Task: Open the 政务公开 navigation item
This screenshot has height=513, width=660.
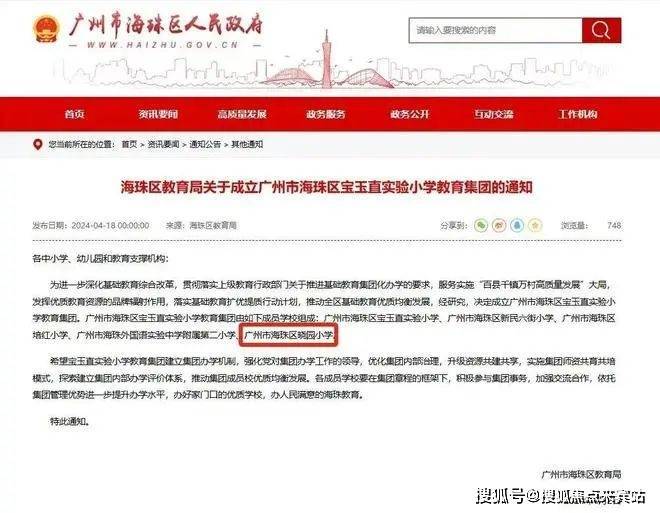Action: pyautogui.click(x=410, y=114)
